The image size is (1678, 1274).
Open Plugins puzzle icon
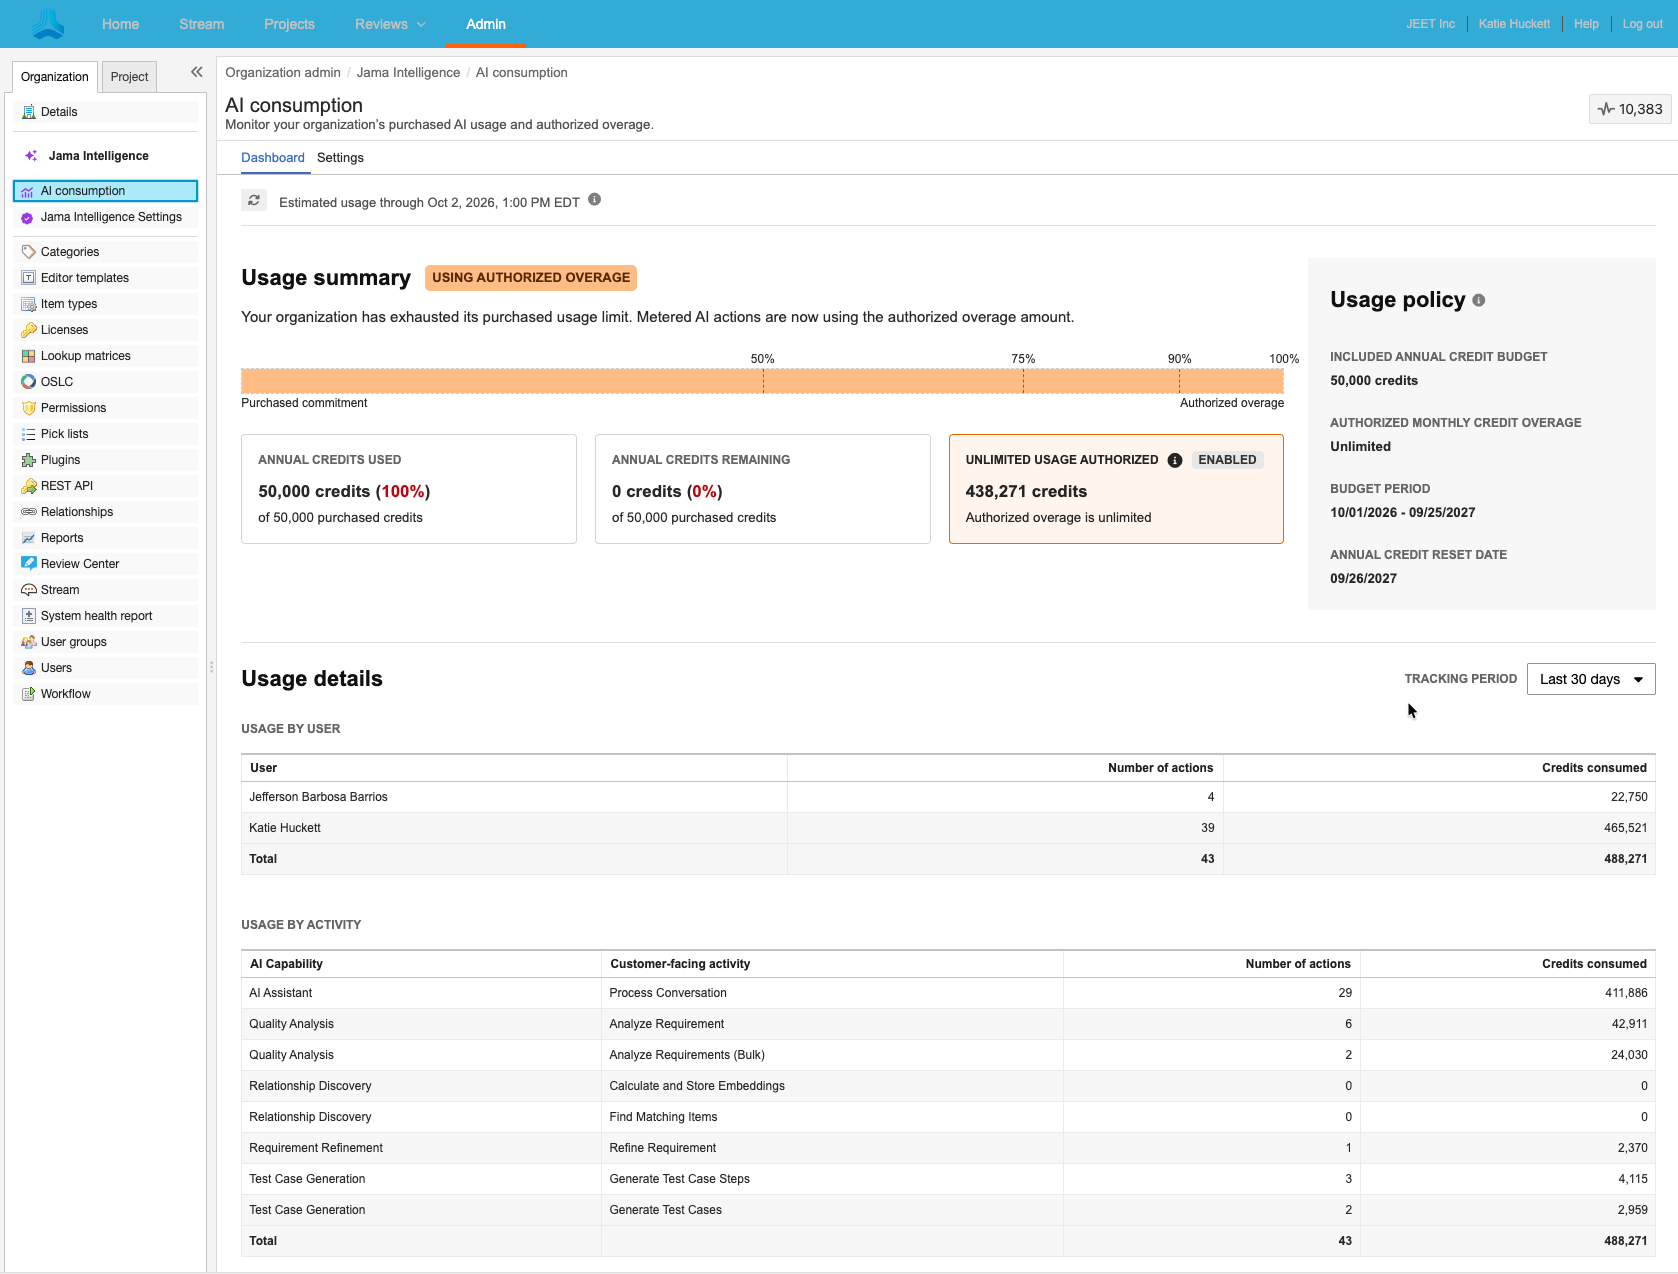tap(28, 460)
